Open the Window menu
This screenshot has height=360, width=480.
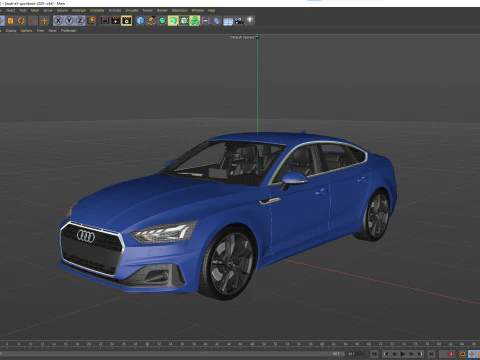[198, 10]
